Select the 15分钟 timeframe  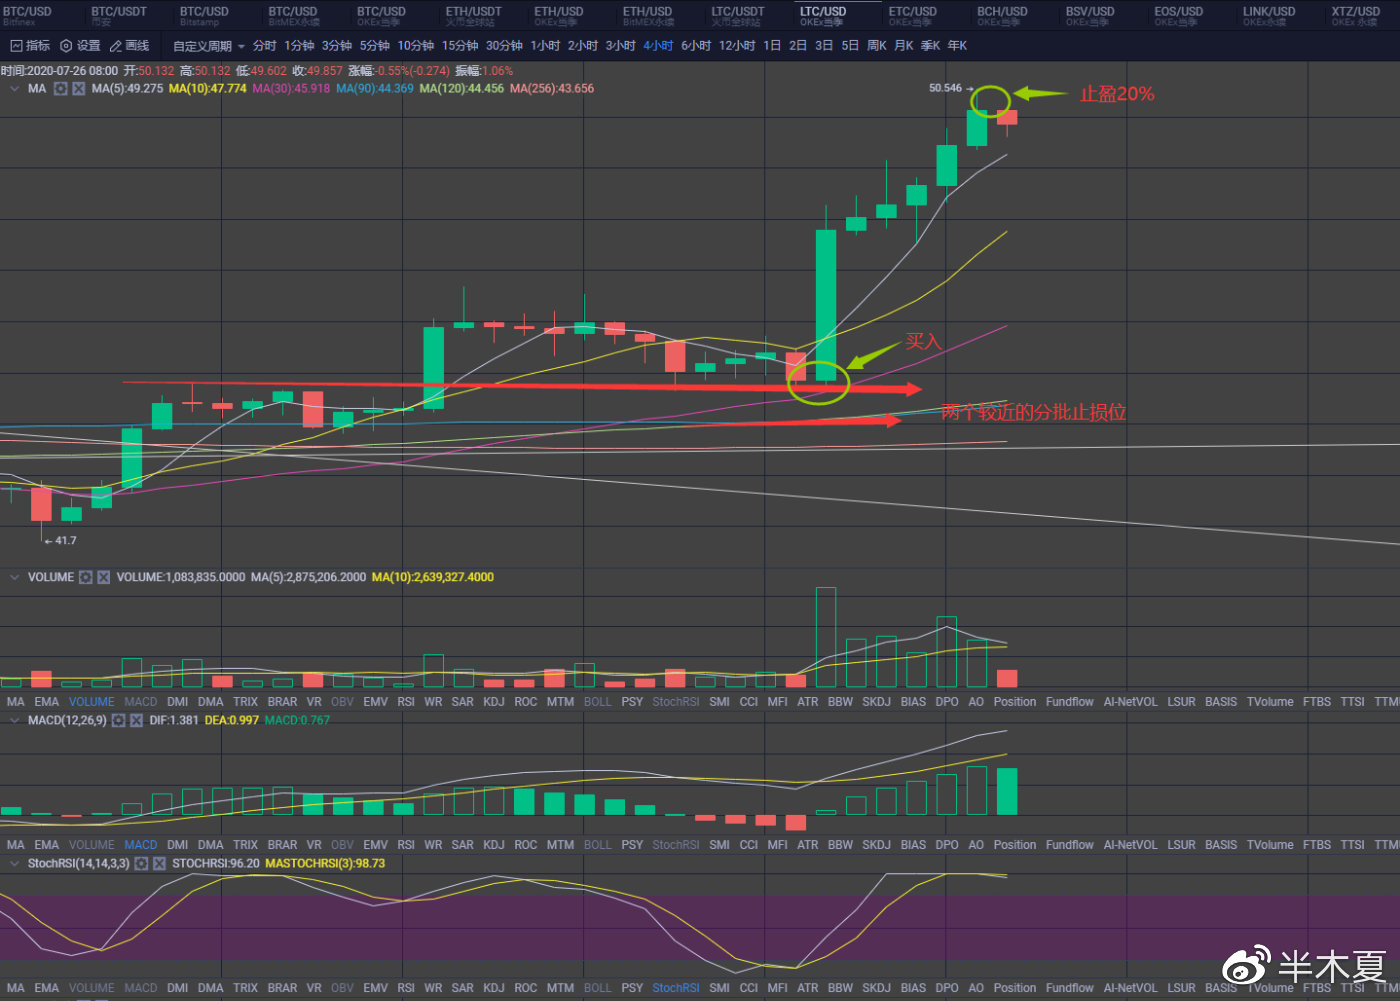click(460, 46)
